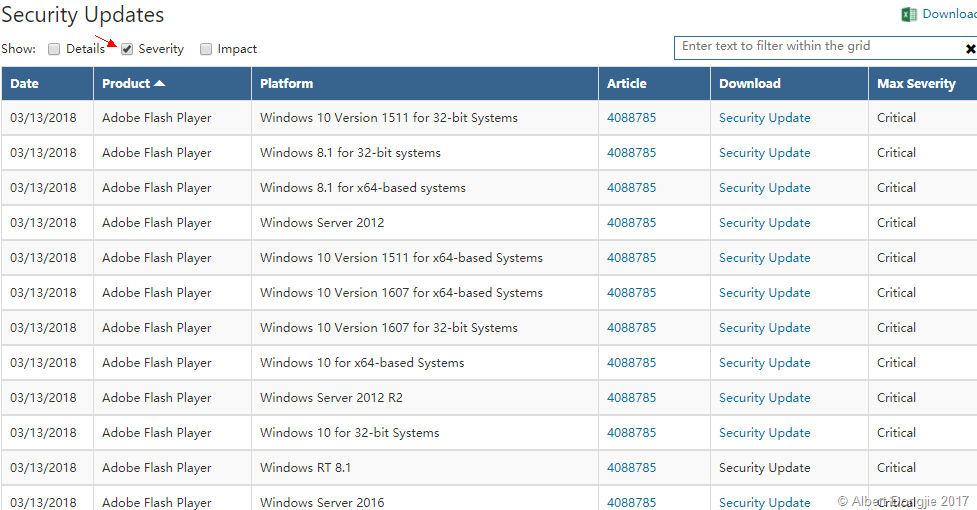Click the Article column header
Viewport: 977px width, 510px height.
(627, 84)
